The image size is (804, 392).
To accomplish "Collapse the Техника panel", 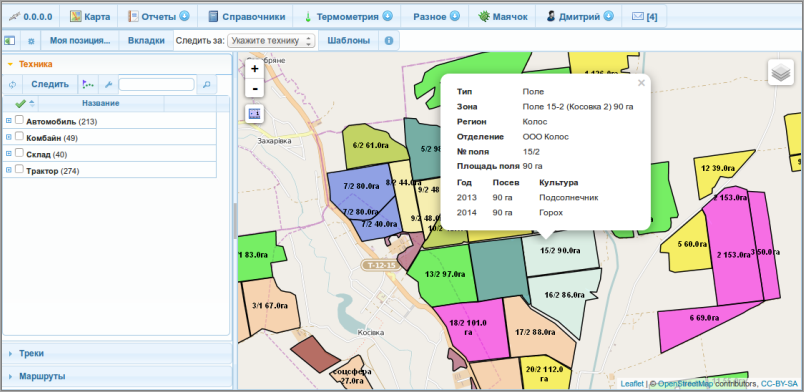I will (117, 64).
